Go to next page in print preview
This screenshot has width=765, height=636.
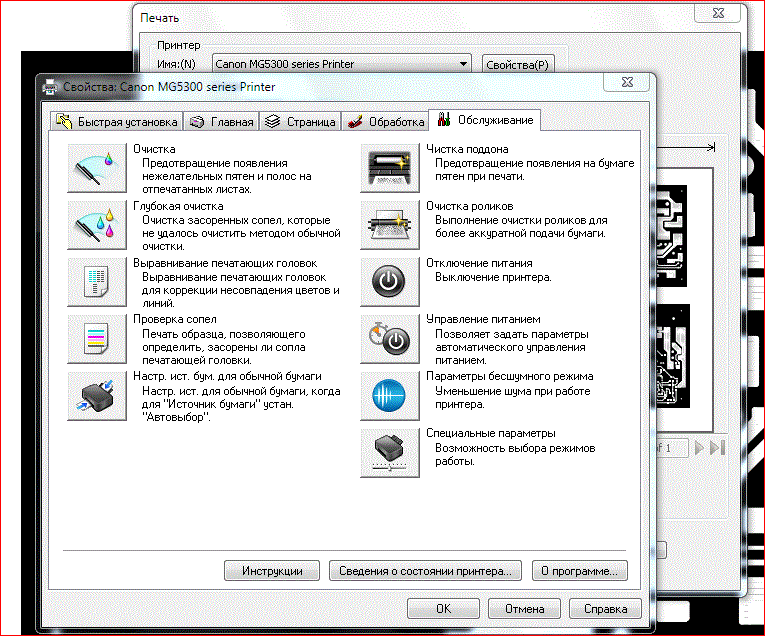699,447
